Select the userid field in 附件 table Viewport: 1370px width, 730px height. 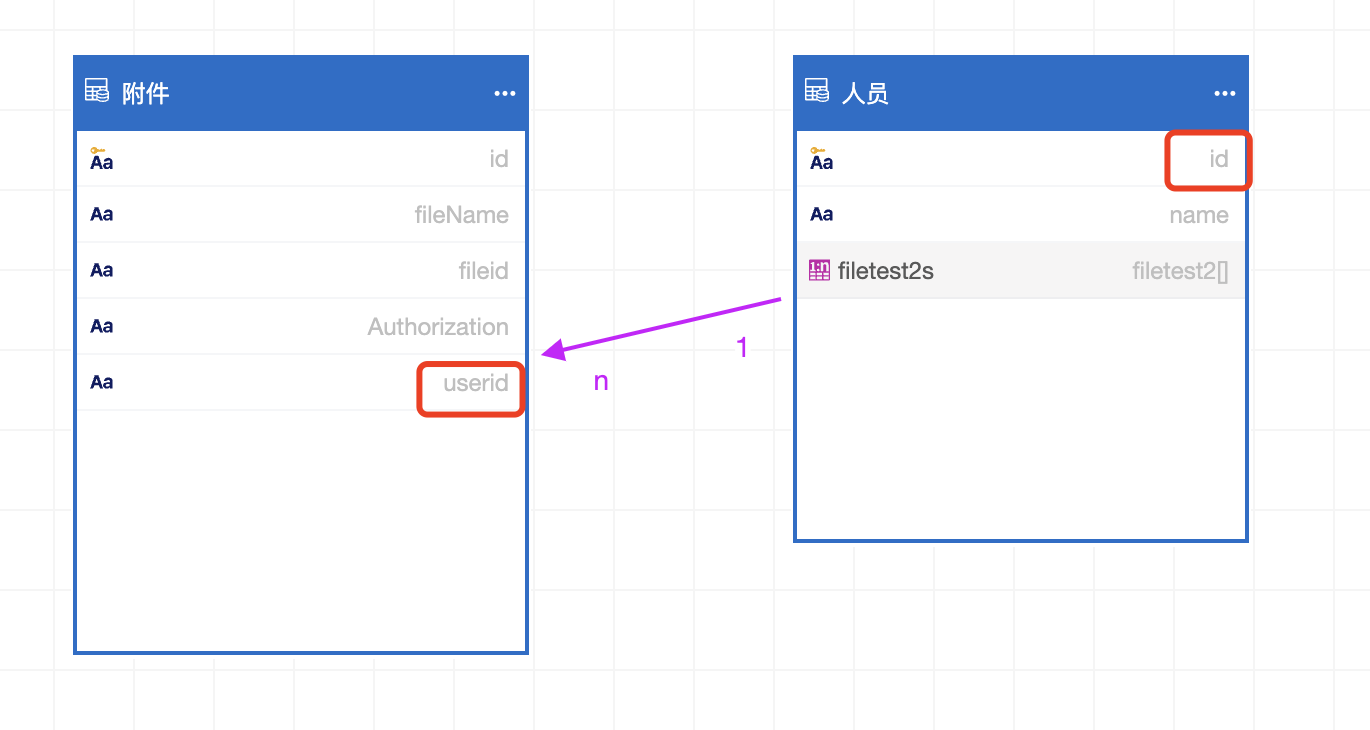pos(475,383)
